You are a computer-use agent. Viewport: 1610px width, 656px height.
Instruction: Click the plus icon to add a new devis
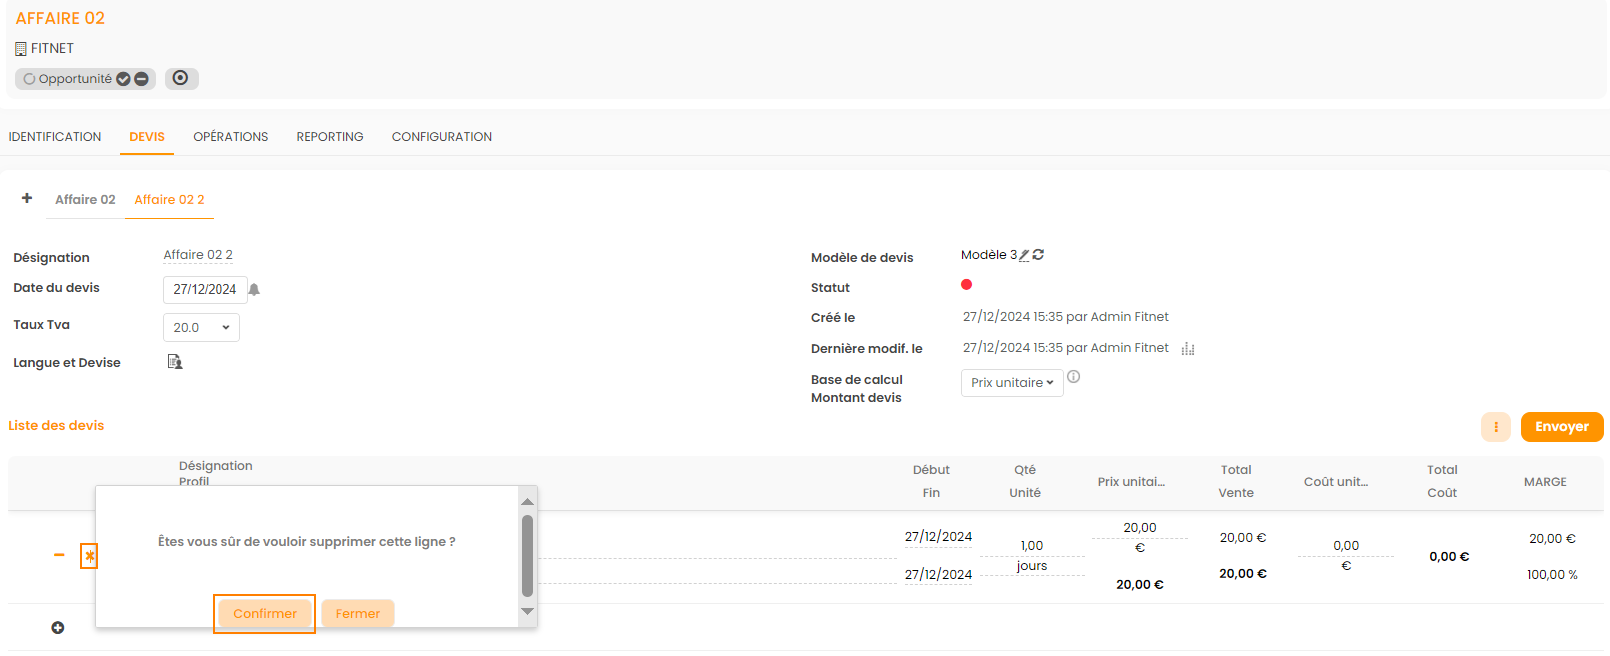27,198
